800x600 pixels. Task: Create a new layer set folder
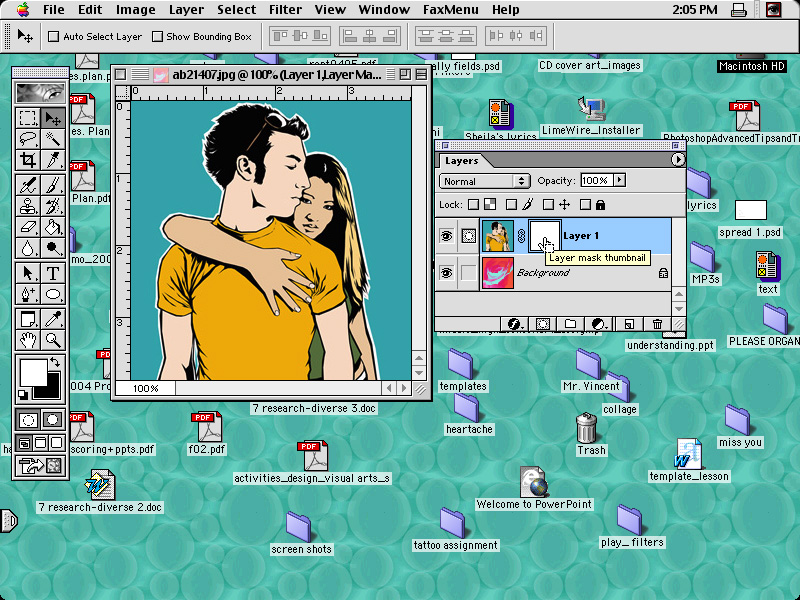coord(570,324)
